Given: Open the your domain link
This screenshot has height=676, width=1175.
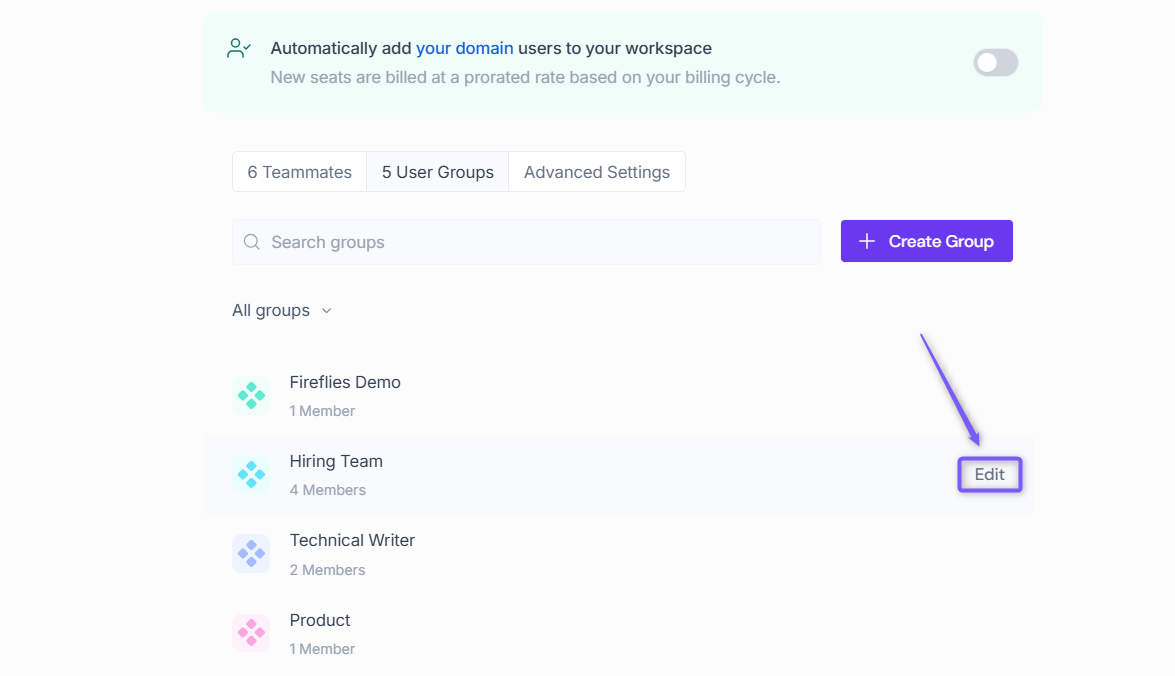Looking at the screenshot, I should tap(465, 48).
